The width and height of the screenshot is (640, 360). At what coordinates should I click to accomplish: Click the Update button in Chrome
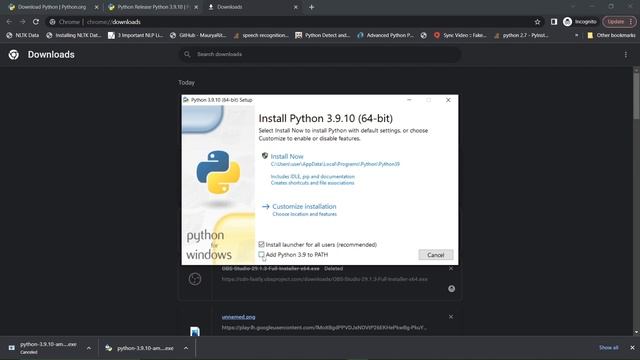(619, 22)
